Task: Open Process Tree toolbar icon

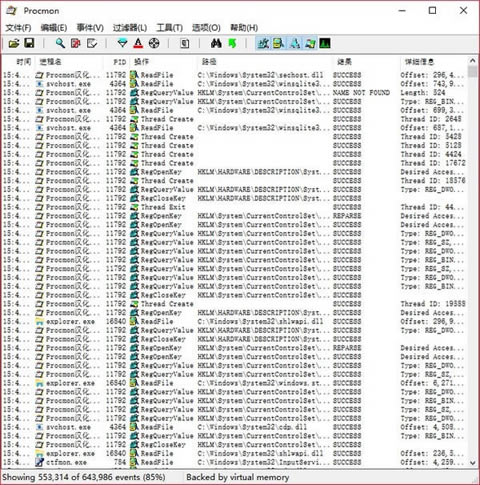Action: pos(184,43)
